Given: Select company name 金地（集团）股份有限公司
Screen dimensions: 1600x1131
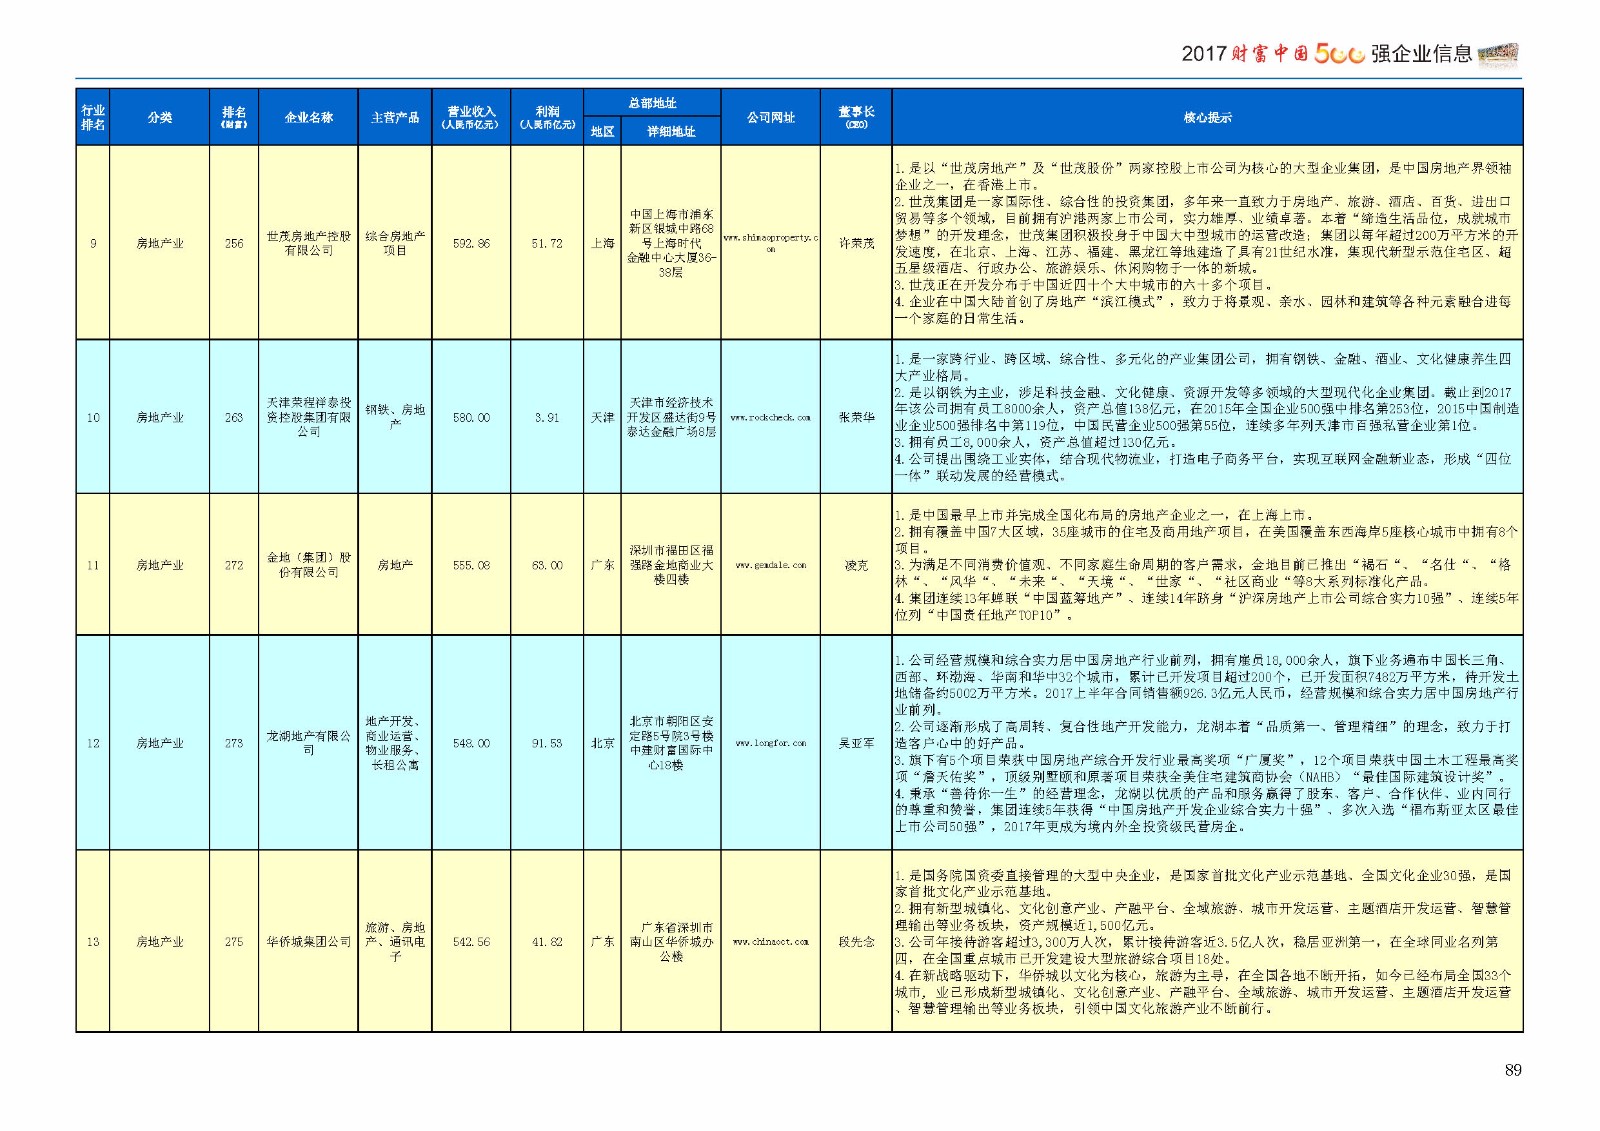Looking at the screenshot, I should tap(308, 565).
